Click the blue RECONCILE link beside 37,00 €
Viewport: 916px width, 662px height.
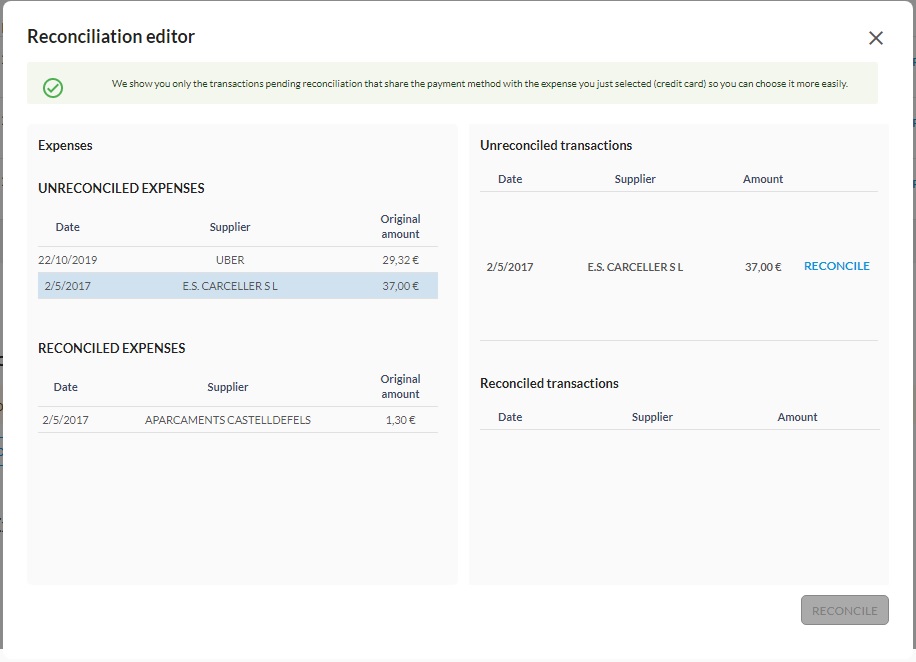(836, 266)
